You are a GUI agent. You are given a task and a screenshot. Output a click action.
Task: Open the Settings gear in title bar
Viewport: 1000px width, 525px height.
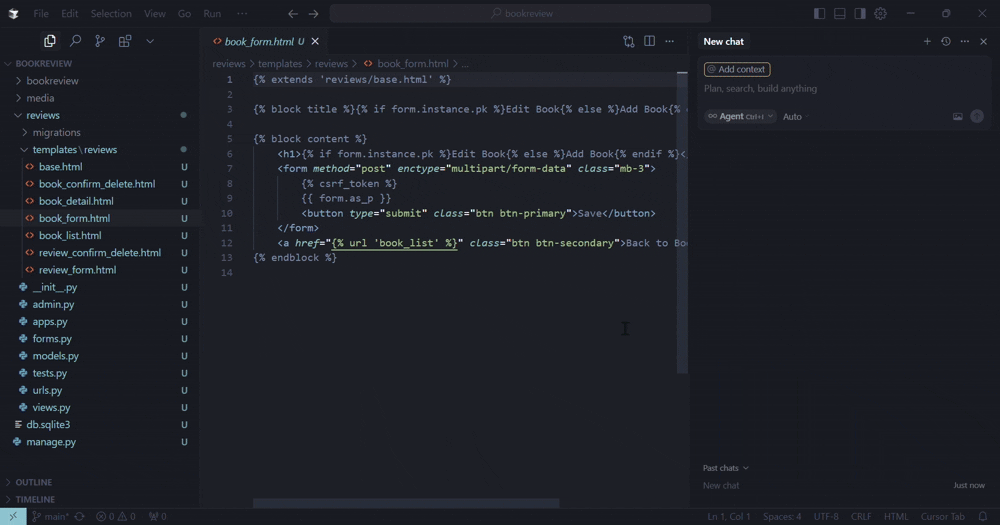click(880, 14)
